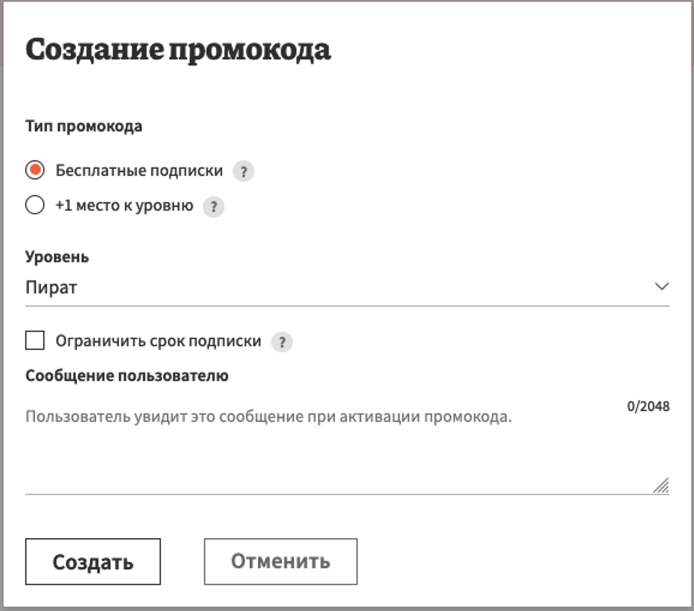Click the Отменить button
Viewport: 694px width, 611px height.
click(x=280, y=562)
